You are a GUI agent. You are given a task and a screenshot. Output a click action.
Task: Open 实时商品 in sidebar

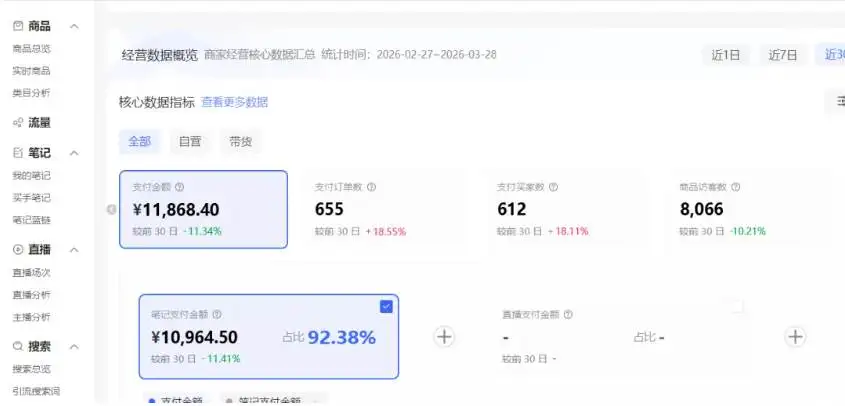(x=31, y=71)
